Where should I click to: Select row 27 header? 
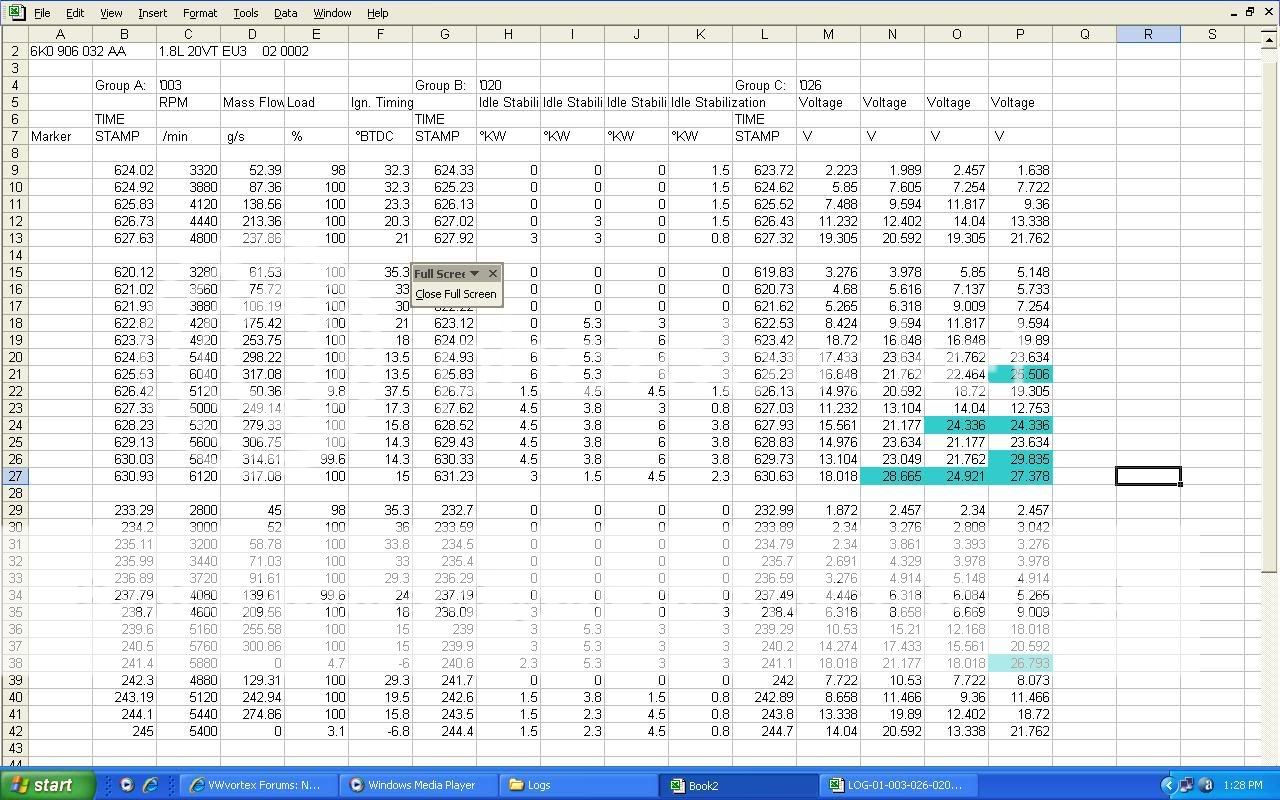click(x=15, y=476)
